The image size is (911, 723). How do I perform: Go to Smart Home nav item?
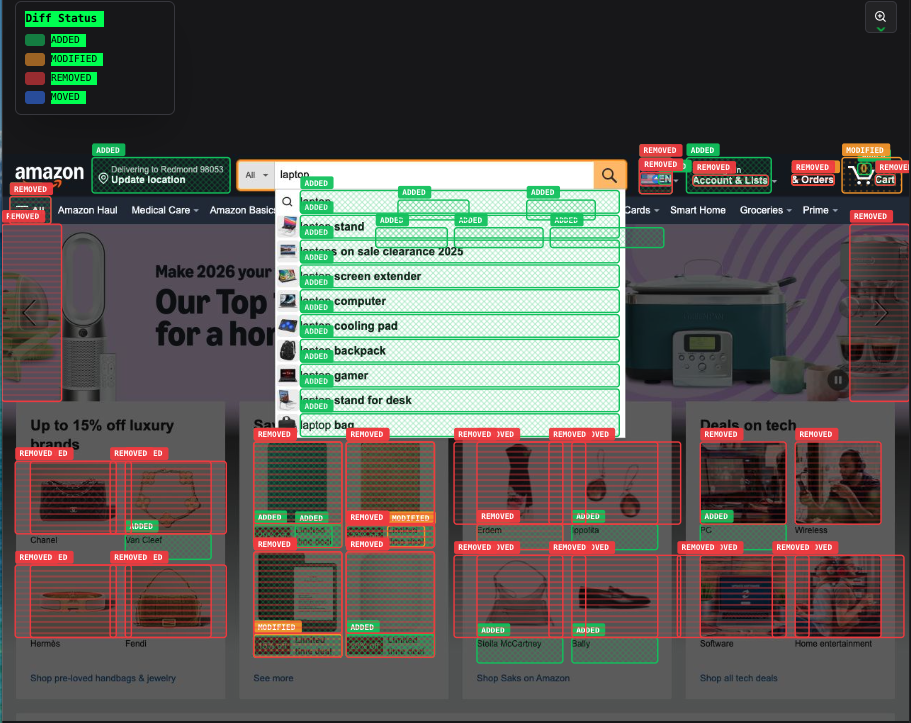[697, 211]
